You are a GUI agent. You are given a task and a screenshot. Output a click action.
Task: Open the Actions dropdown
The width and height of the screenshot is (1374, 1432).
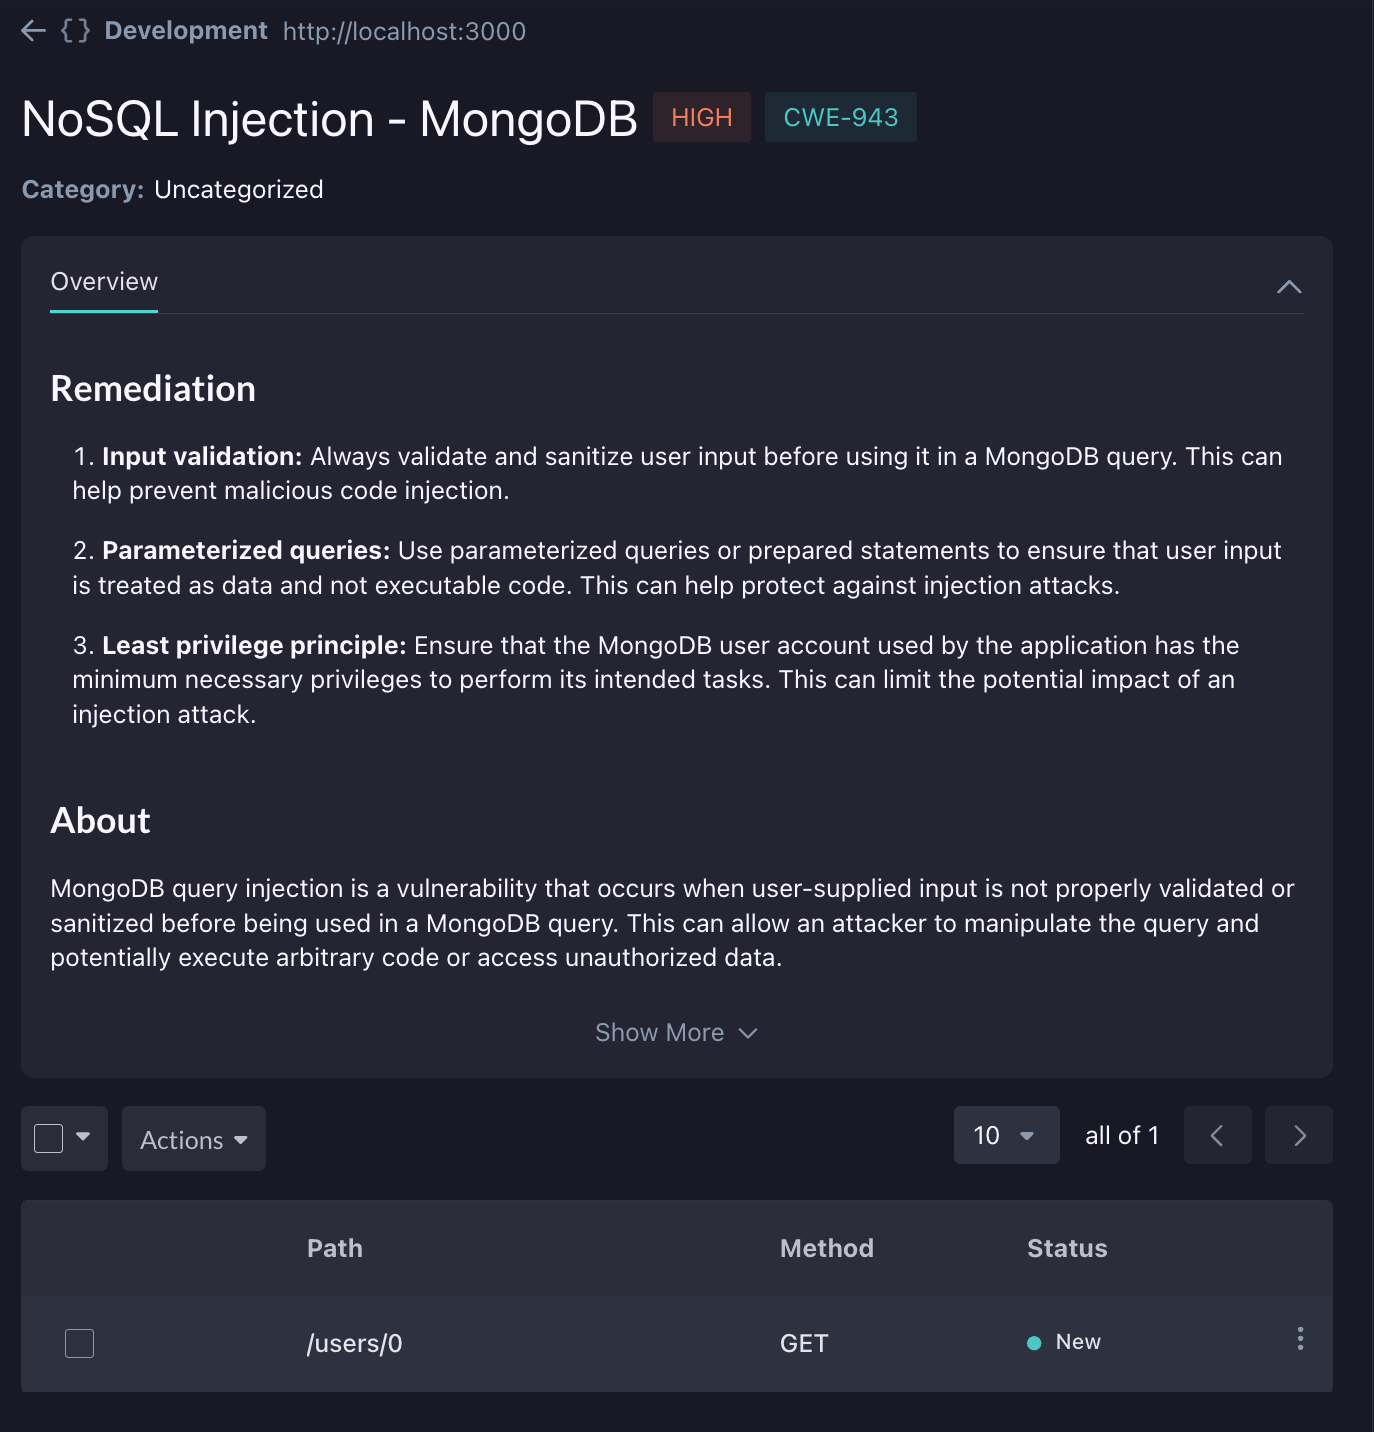(194, 1139)
